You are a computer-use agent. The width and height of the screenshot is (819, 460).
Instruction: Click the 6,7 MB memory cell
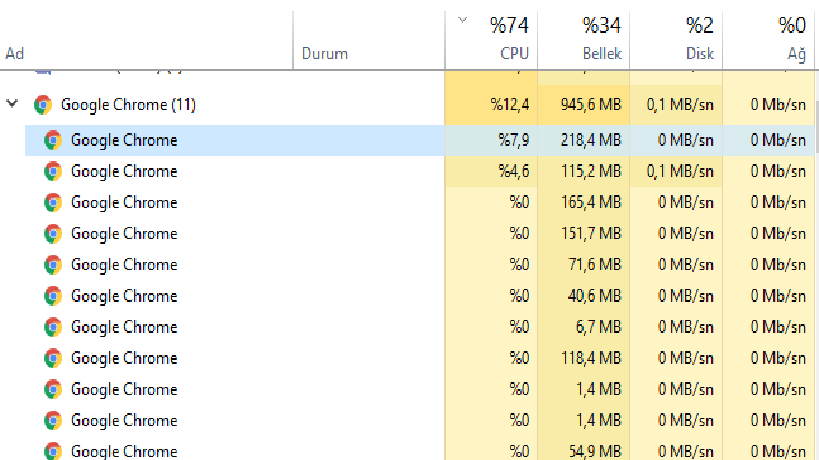pos(583,327)
